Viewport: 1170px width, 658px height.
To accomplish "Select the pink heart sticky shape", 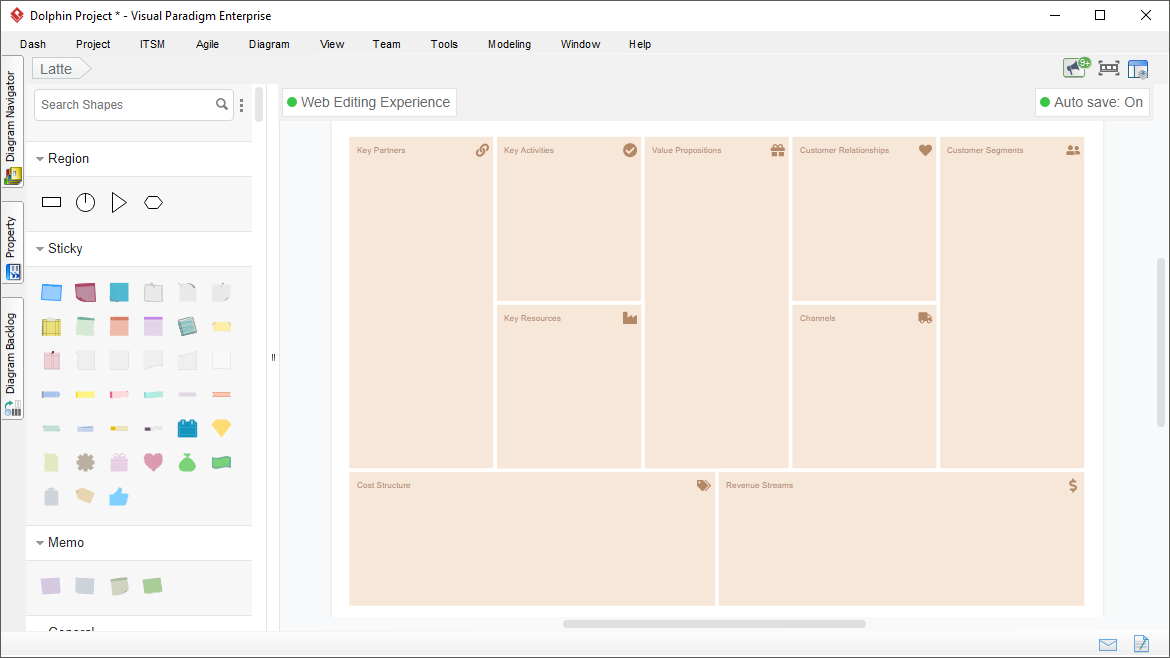I will (153, 463).
